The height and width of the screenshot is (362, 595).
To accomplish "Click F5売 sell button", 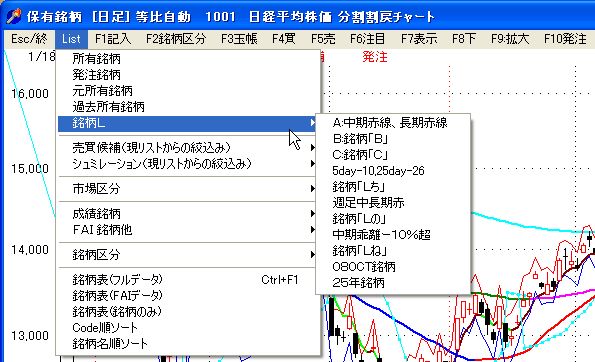I will click(x=323, y=39).
